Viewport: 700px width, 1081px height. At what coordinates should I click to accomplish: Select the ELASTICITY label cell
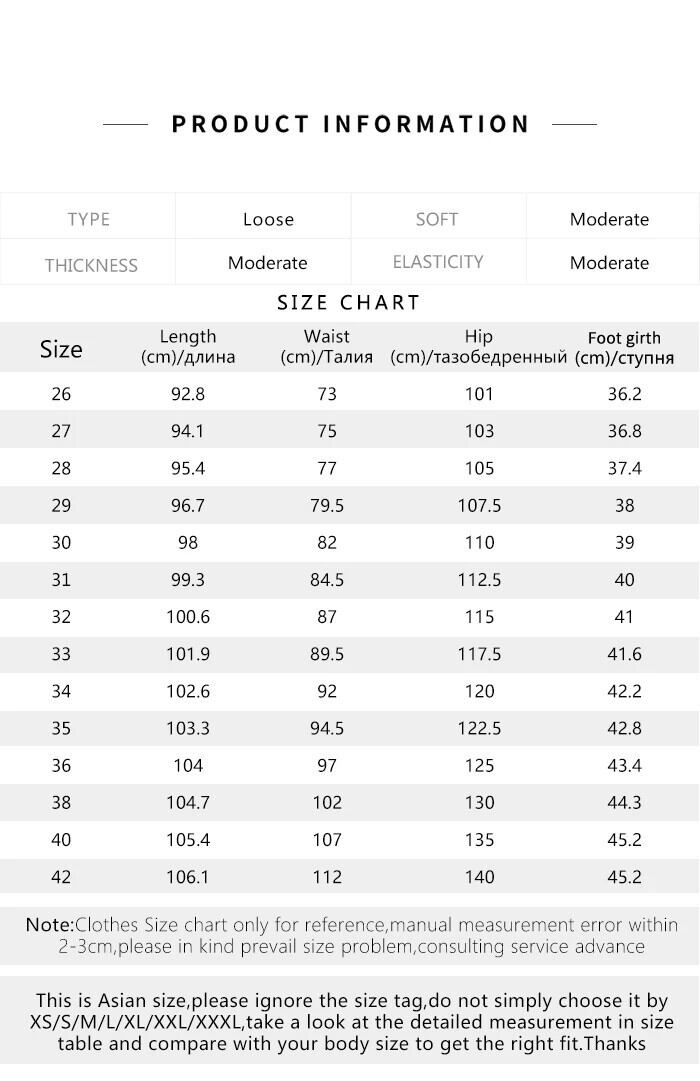(x=438, y=262)
